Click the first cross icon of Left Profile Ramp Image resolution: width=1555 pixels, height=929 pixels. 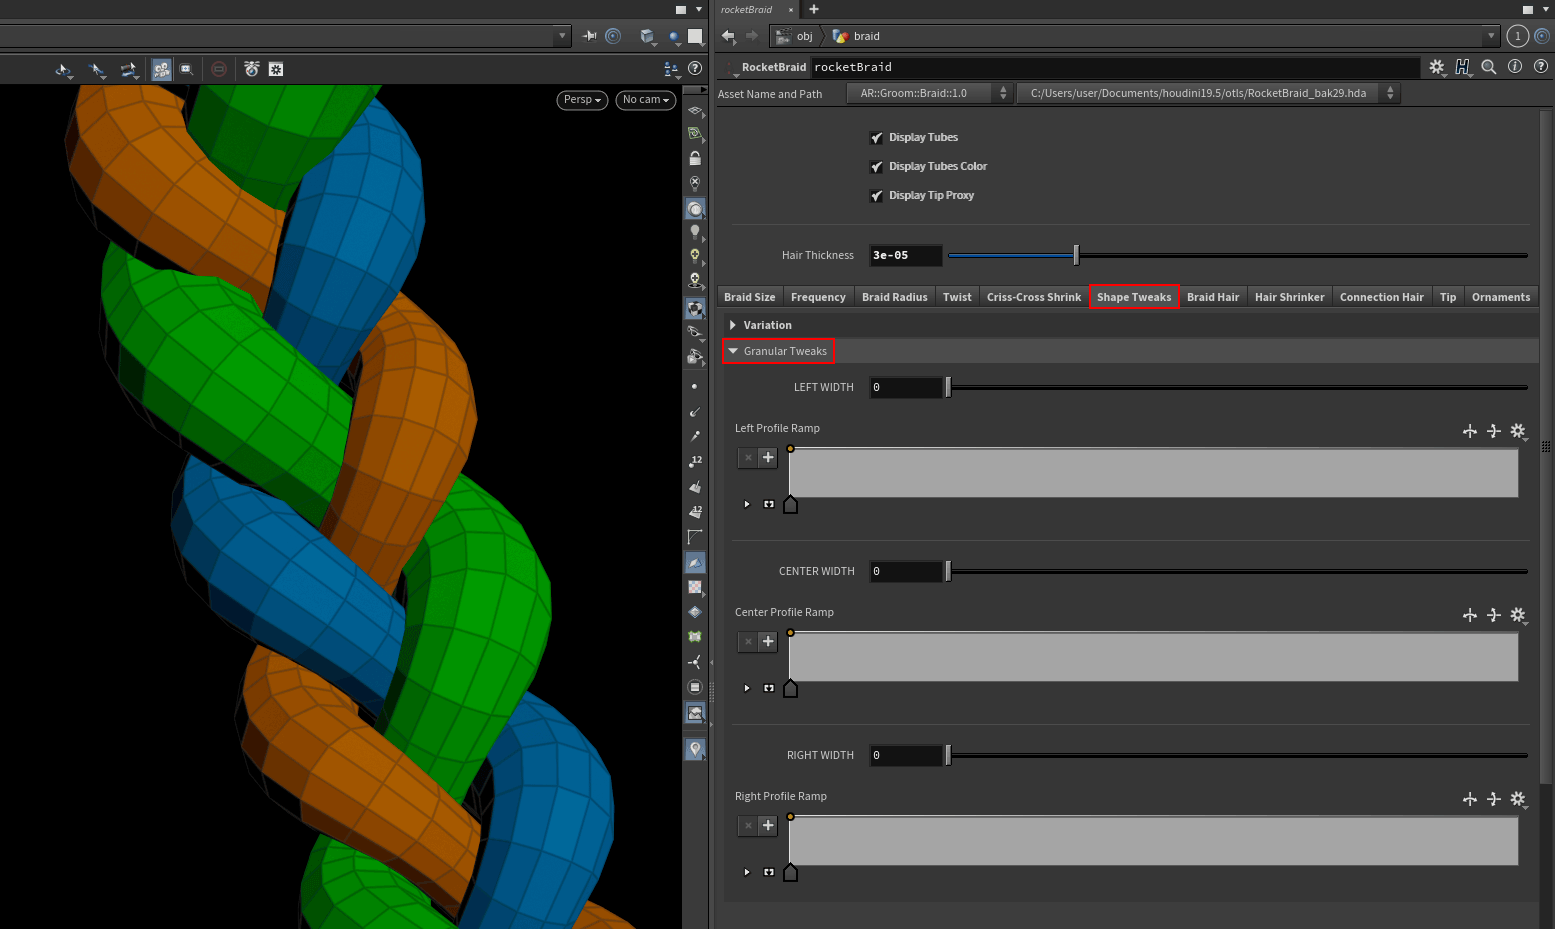[x=1470, y=431]
